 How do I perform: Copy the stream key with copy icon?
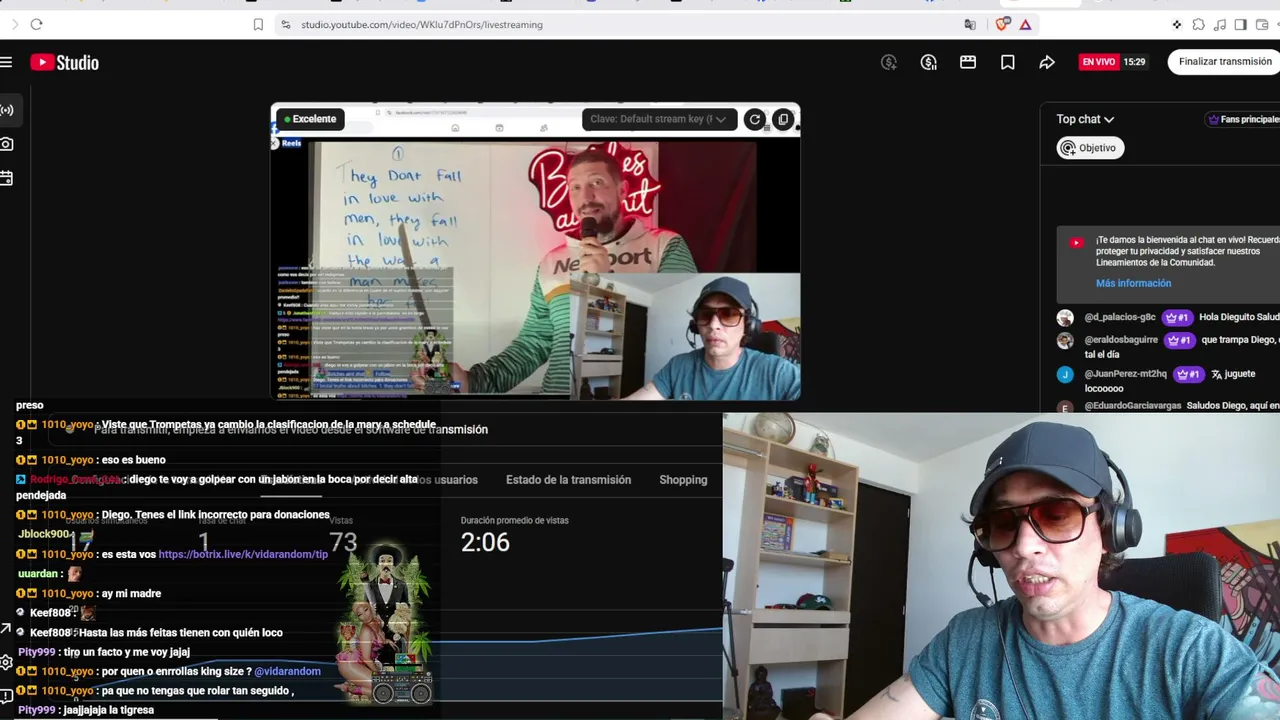(783, 119)
